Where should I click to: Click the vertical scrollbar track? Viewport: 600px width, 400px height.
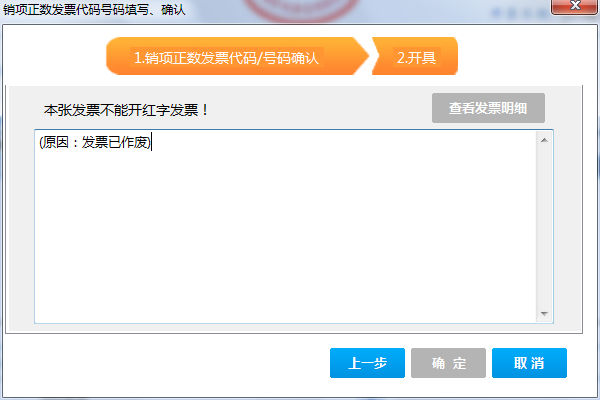(544, 227)
